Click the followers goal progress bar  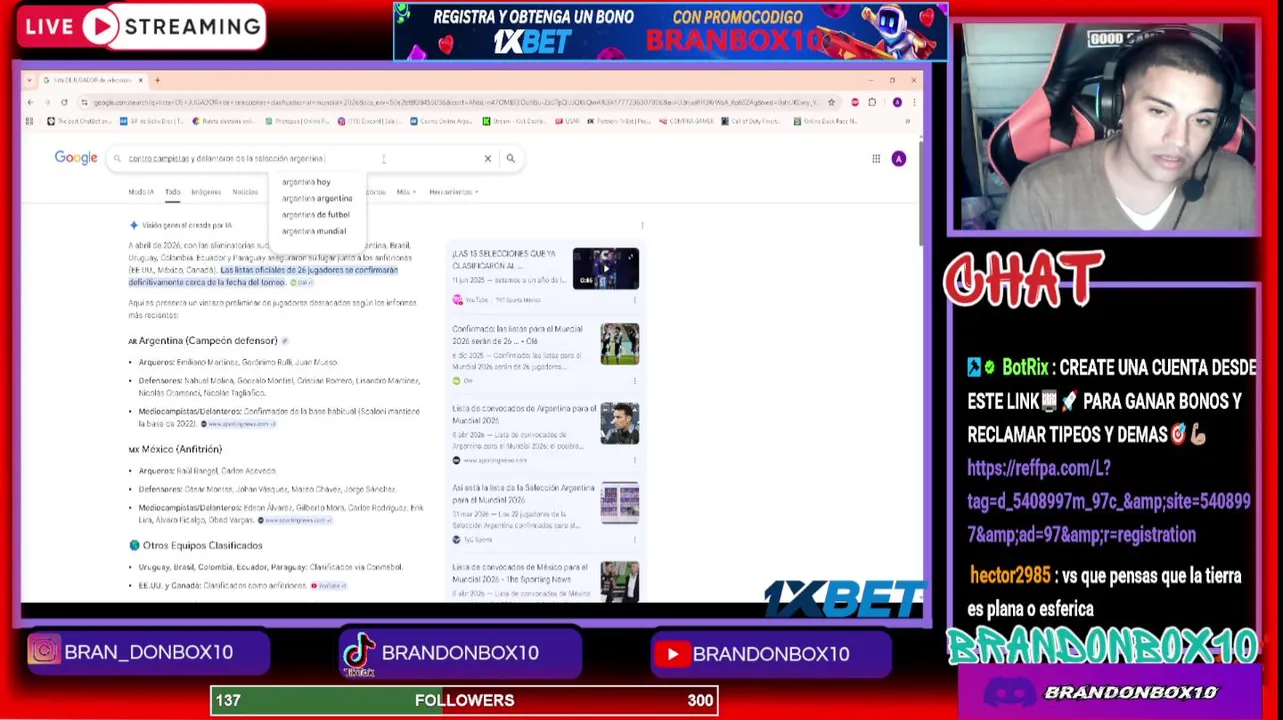(464, 700)
